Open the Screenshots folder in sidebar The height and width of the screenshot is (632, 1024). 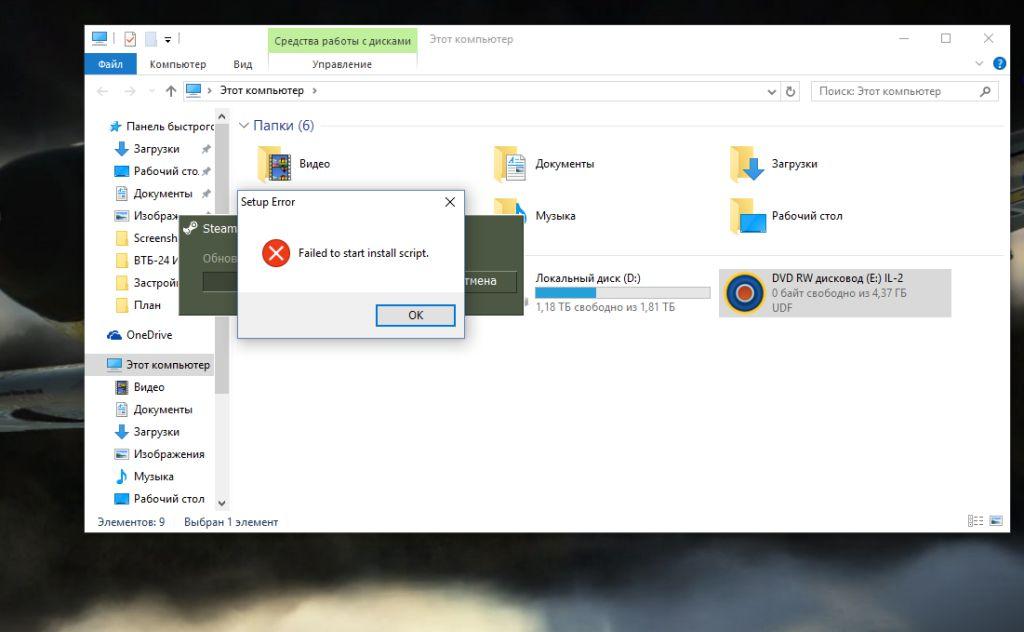[146, 238]
